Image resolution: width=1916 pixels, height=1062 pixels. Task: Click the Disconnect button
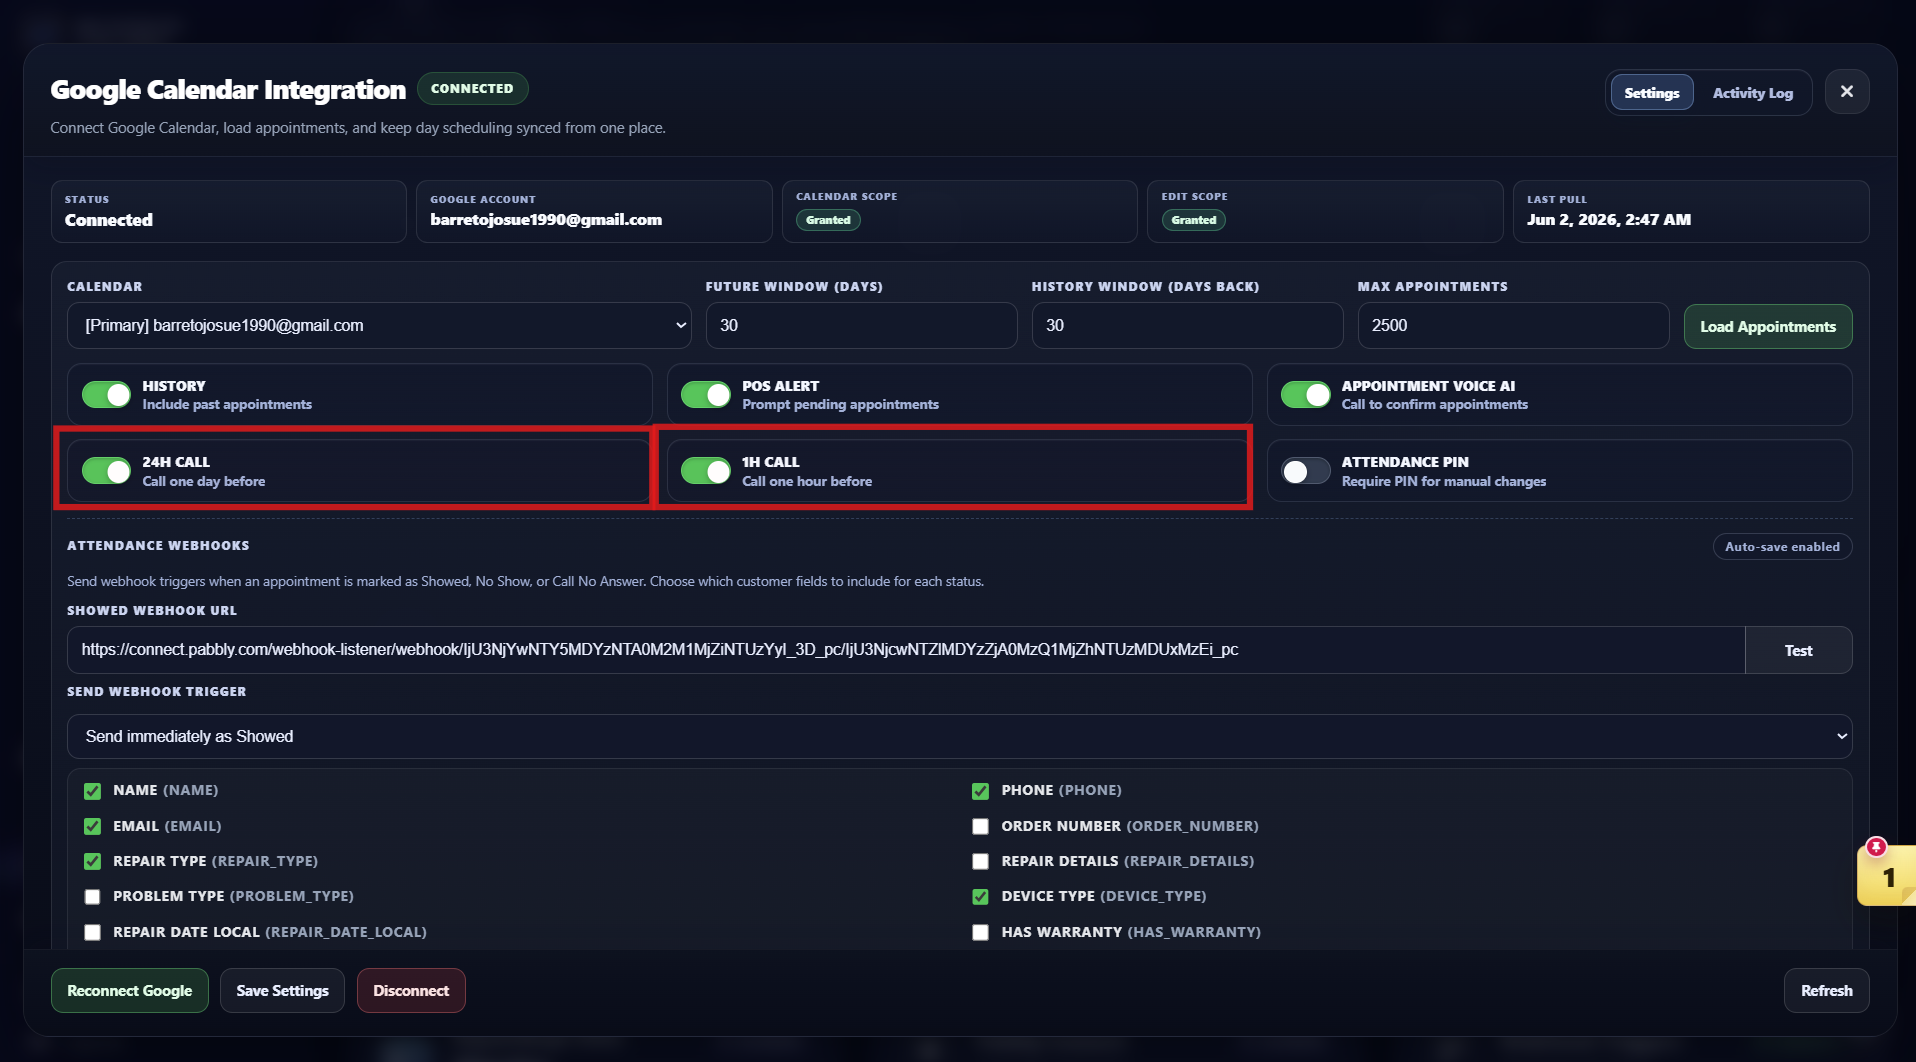[411, 991]
